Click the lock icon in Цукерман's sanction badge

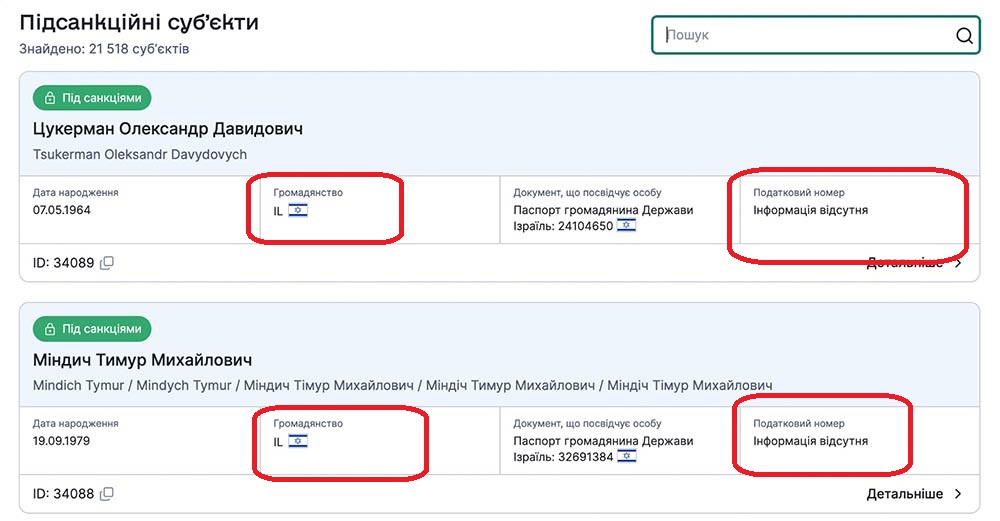(51, 98)
